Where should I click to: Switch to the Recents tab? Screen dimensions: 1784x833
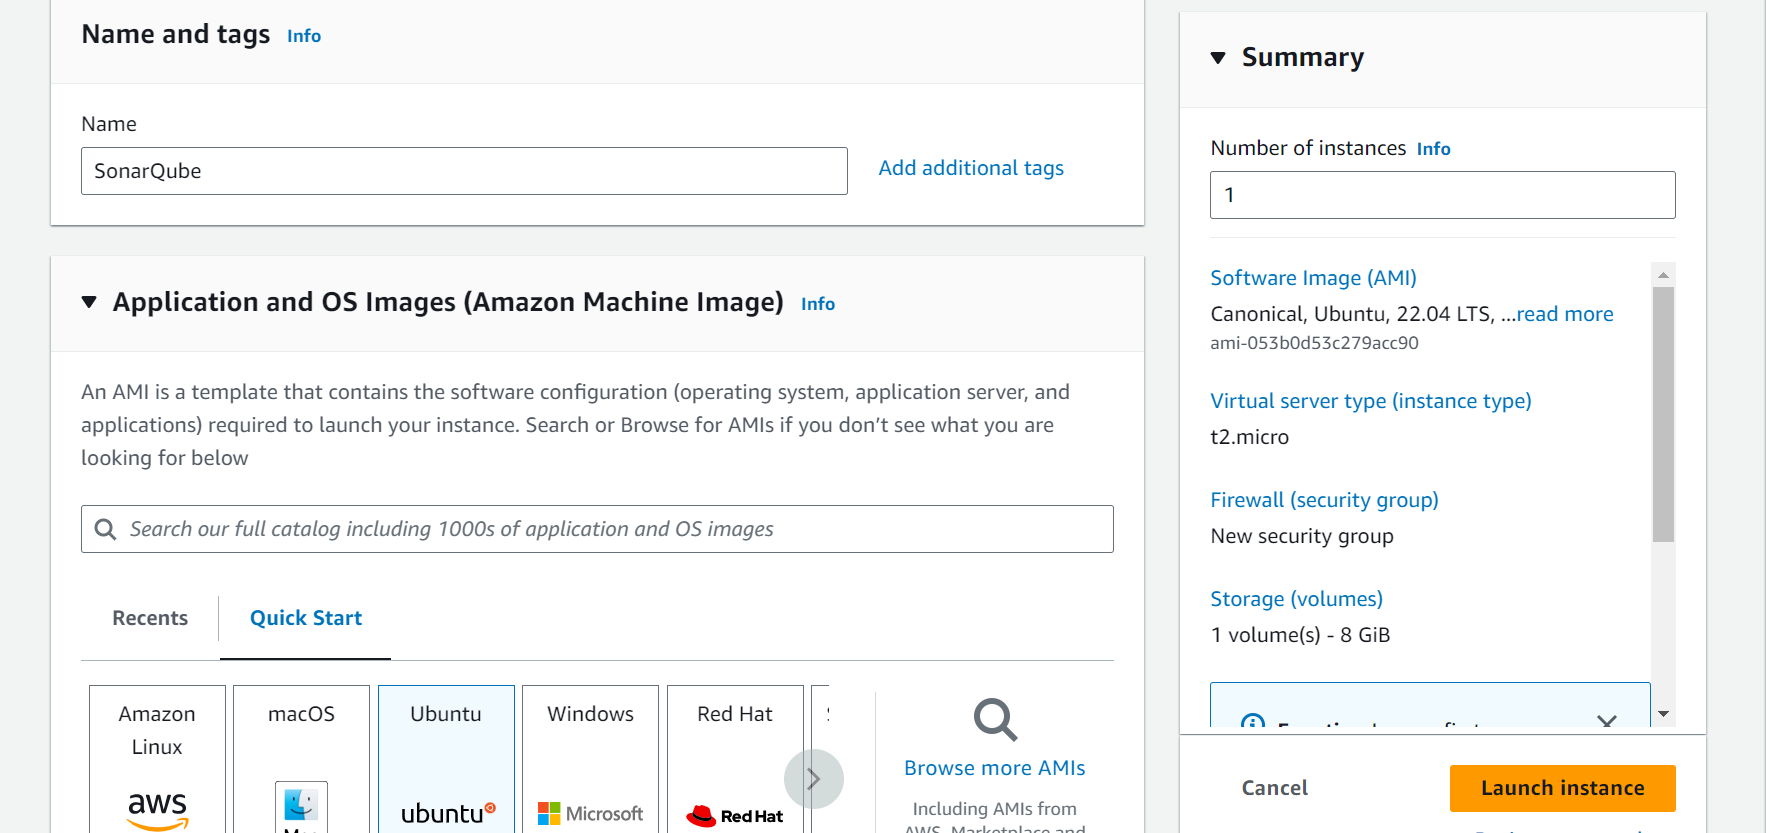(x=150, y=618)
